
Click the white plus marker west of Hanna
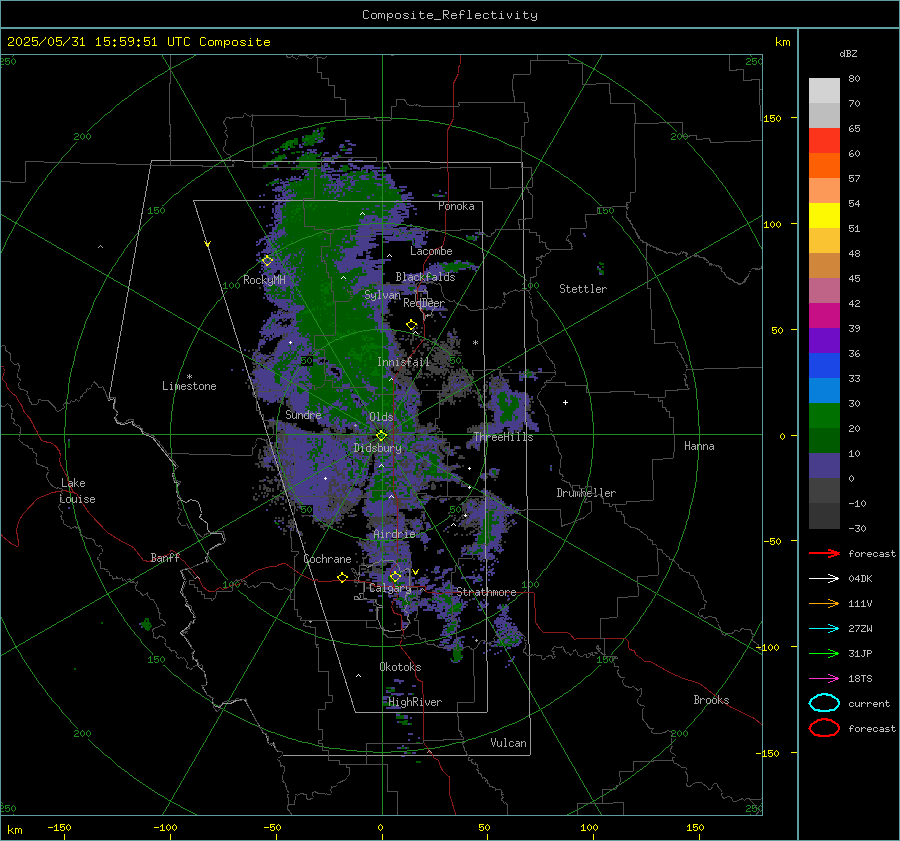(565, 402)
